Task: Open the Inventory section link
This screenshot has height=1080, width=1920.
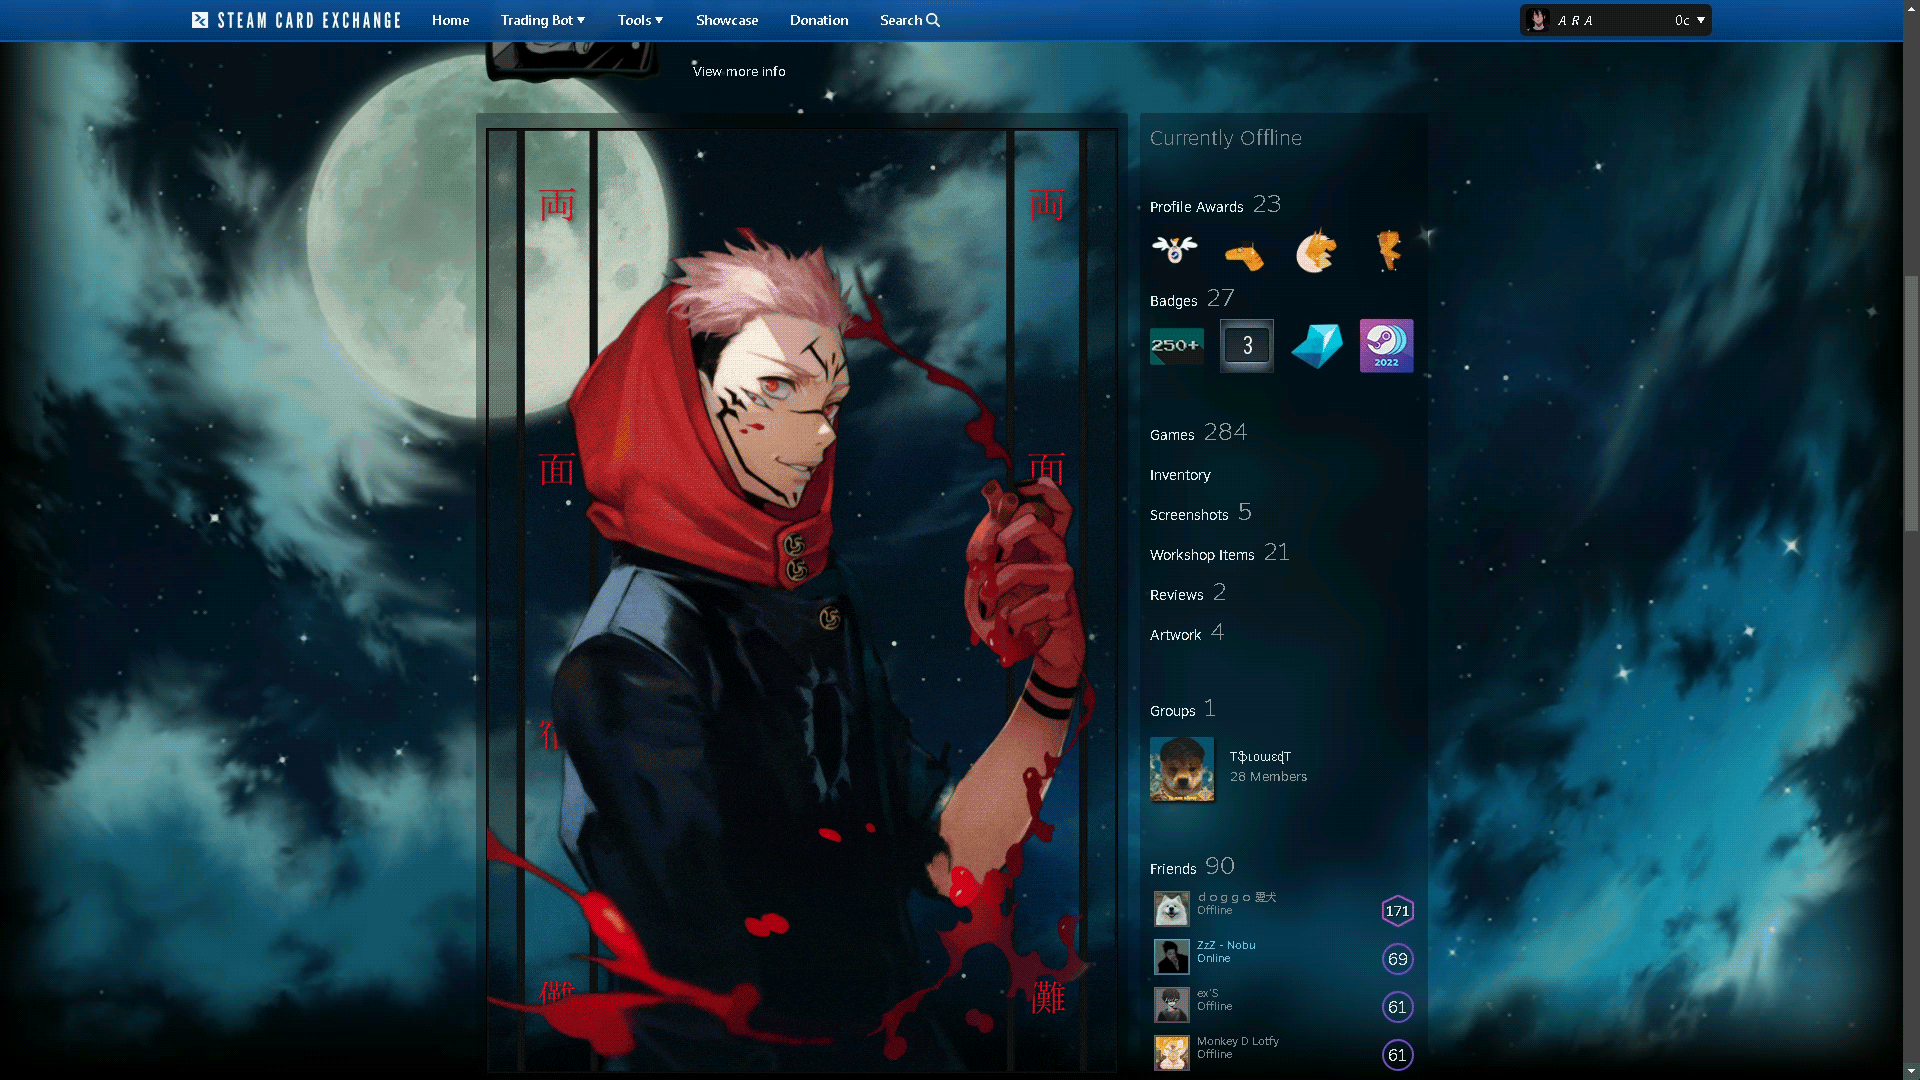Action: 1178,473
